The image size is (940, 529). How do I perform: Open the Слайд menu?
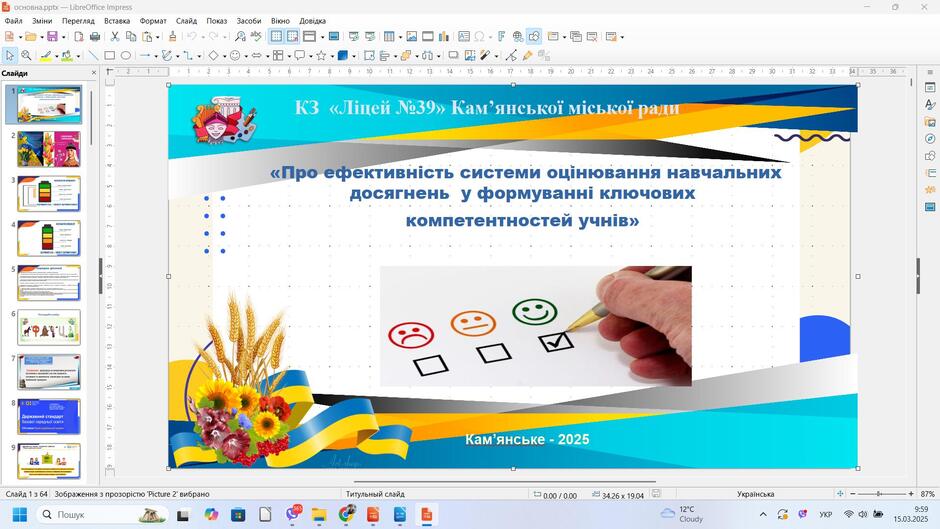[x=186, y=20]
